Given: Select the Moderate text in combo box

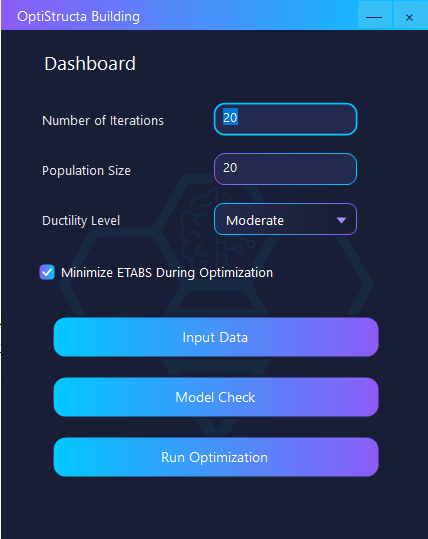Looking at the screenshot, I should (255, 220).
